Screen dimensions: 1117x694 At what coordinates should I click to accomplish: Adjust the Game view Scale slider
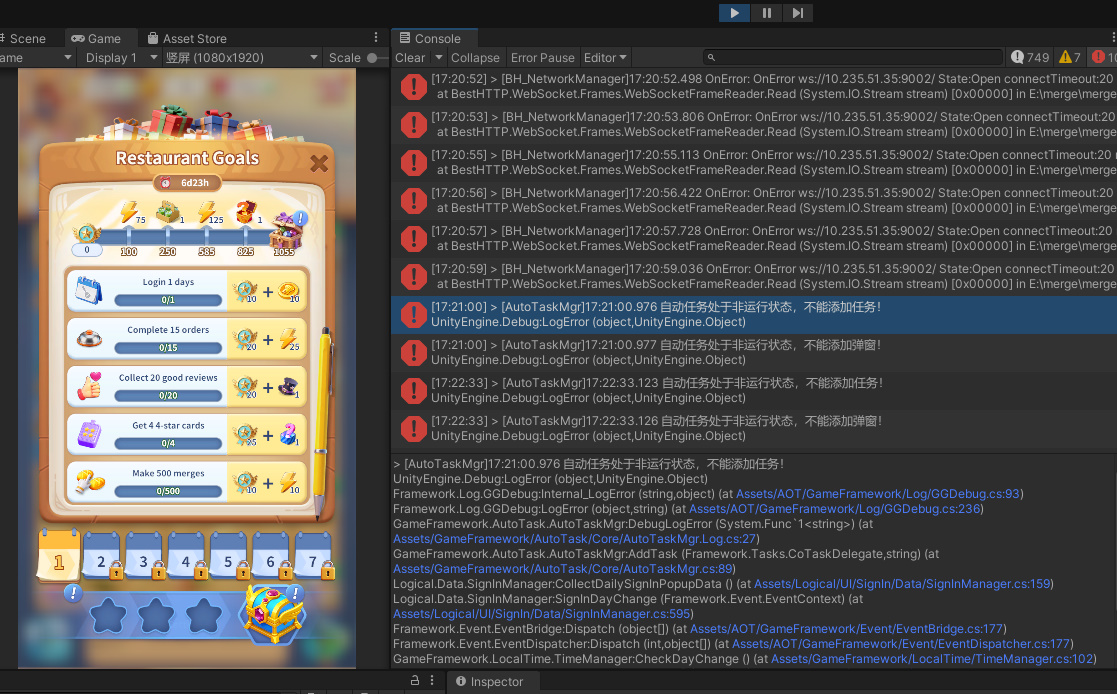372,57
